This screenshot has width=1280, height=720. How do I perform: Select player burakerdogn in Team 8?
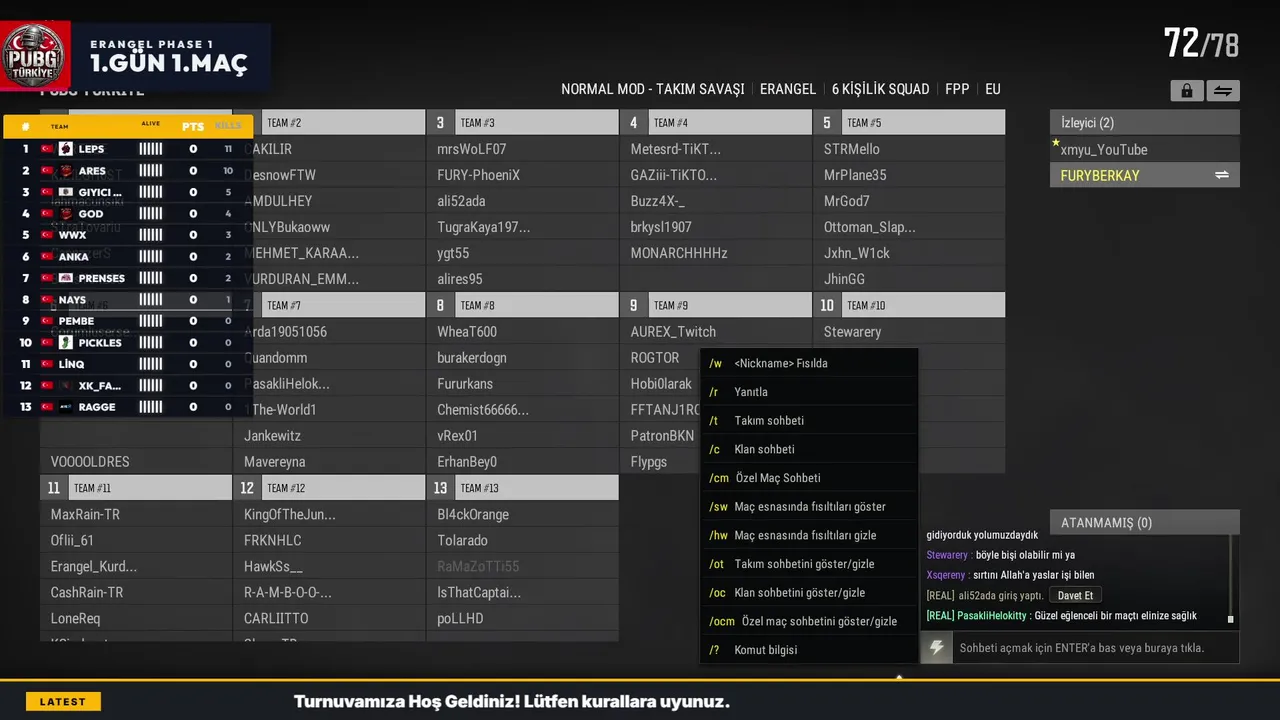[522, 357]
